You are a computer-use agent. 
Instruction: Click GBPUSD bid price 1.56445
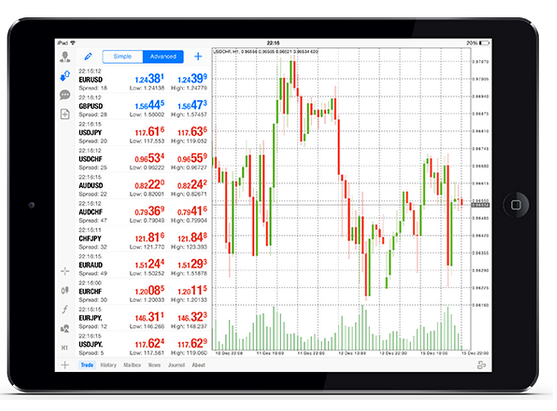coord(150,105)
